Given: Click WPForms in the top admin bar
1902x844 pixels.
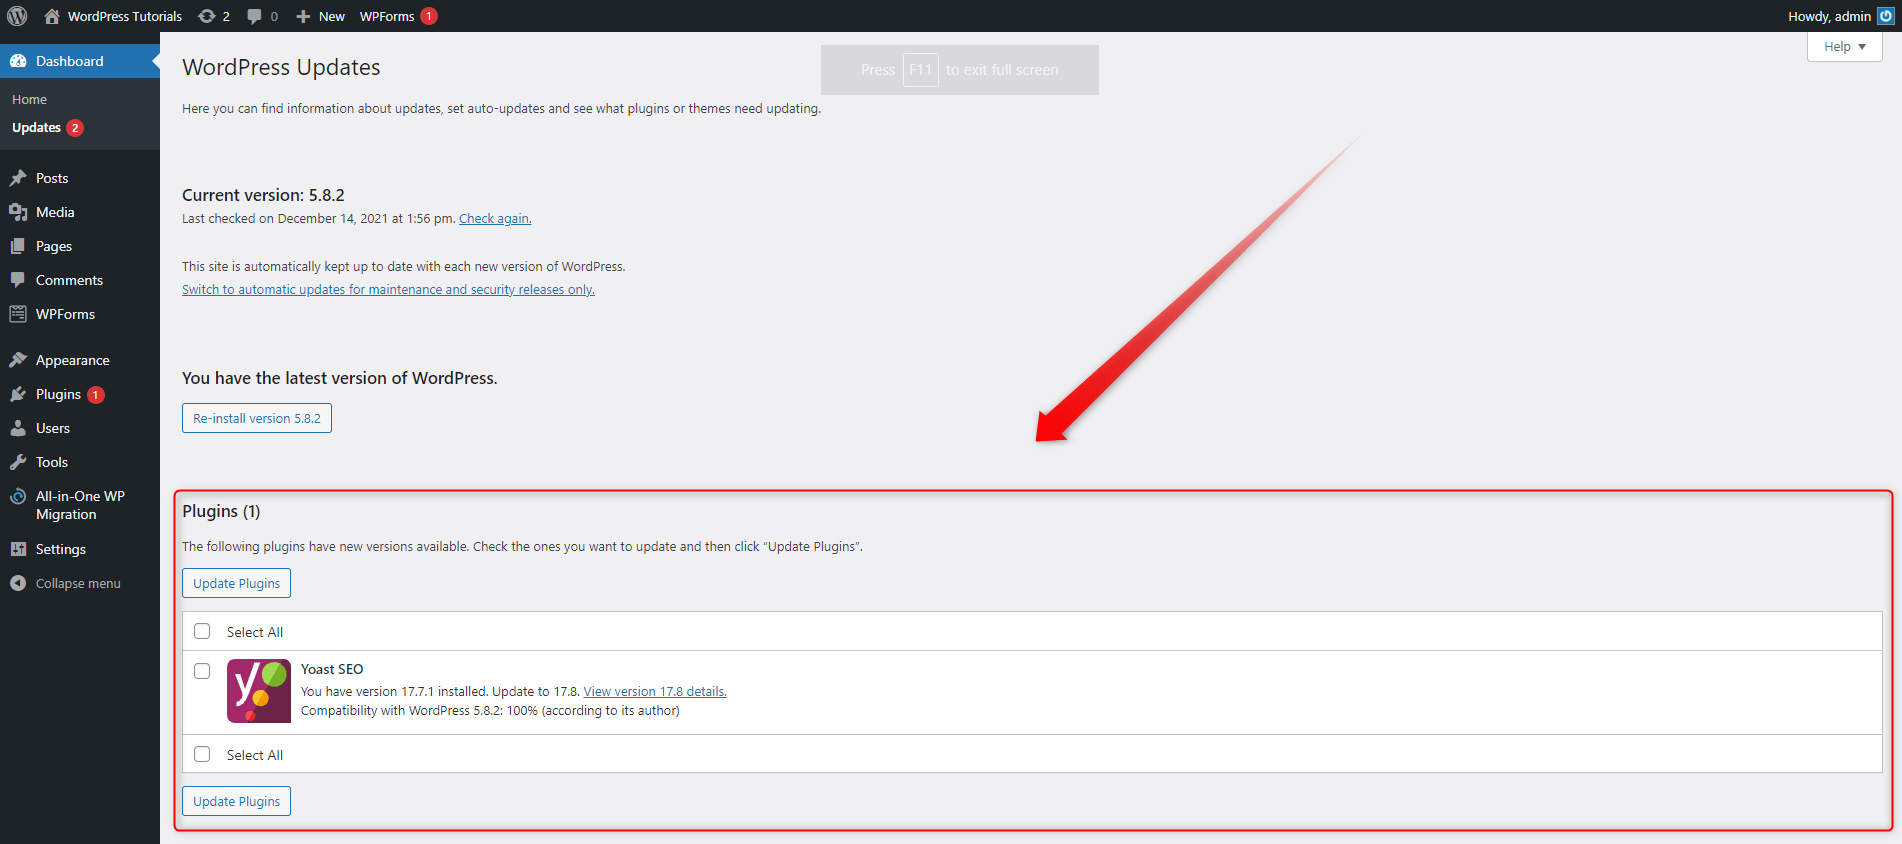Looking at the screenshot, I should (x=387, y=16).
